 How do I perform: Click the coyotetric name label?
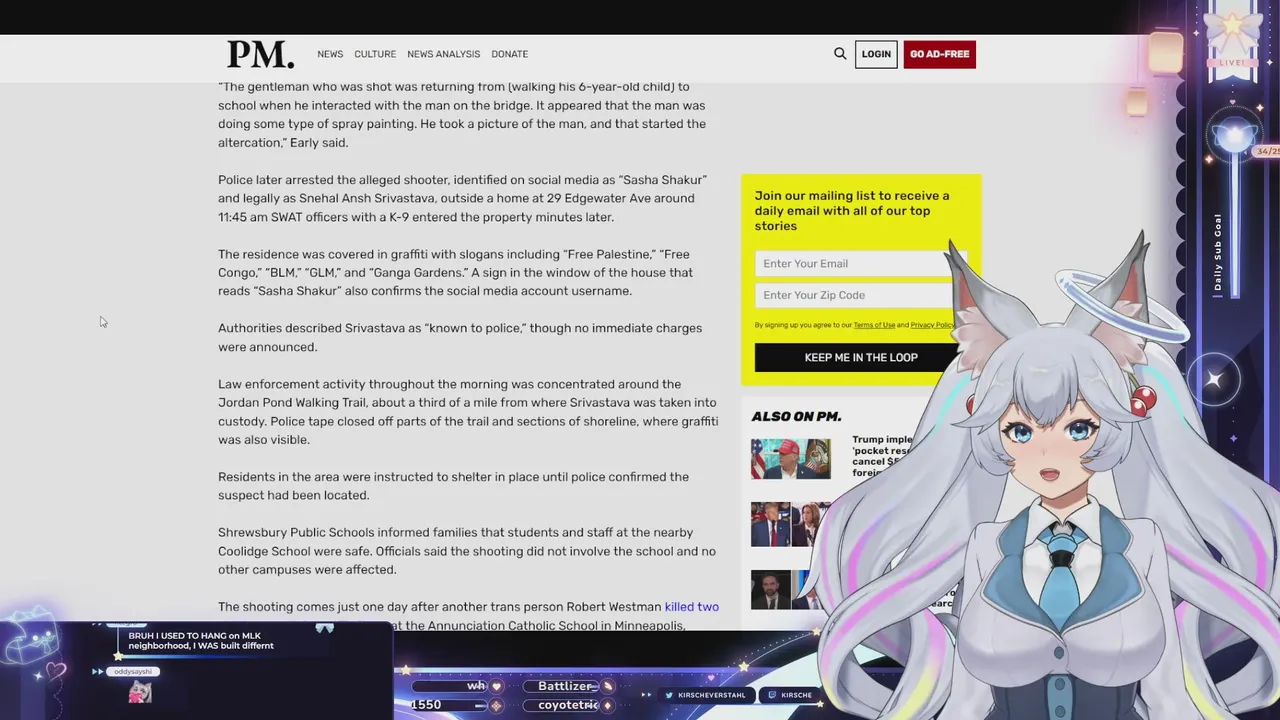pos(568,705)
